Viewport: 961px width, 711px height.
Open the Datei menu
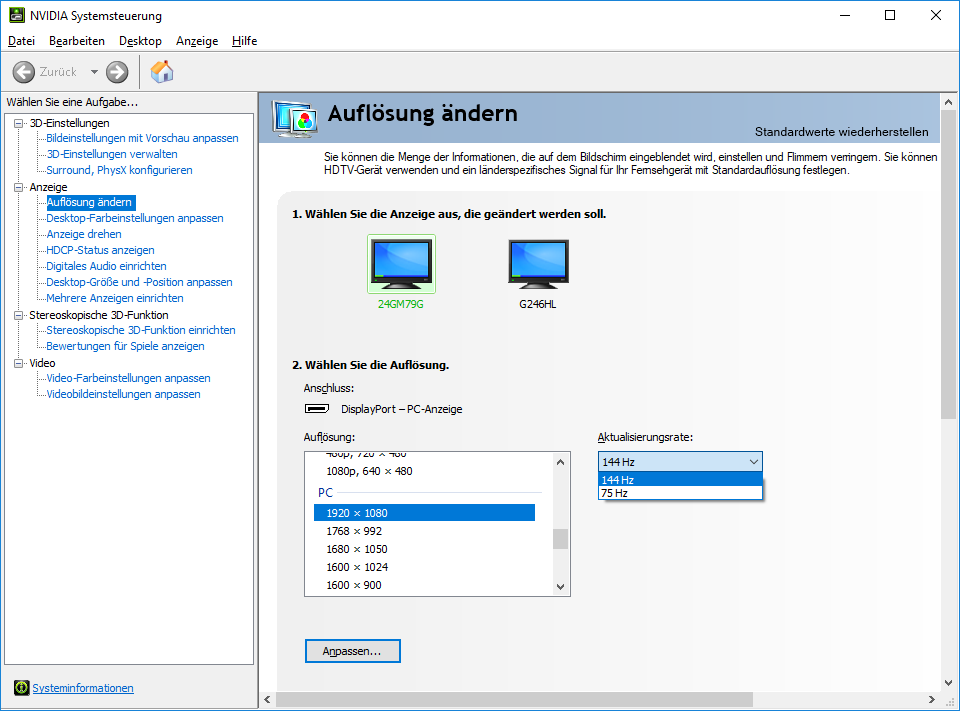pos(21,41)
